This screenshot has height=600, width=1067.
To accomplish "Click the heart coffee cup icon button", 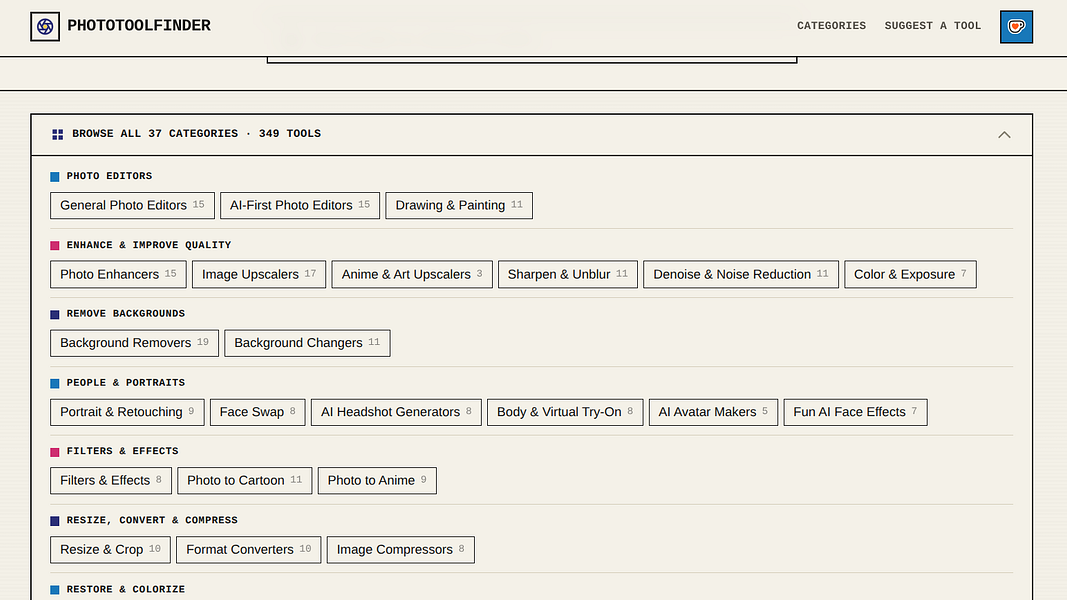I will [1016, 27].
